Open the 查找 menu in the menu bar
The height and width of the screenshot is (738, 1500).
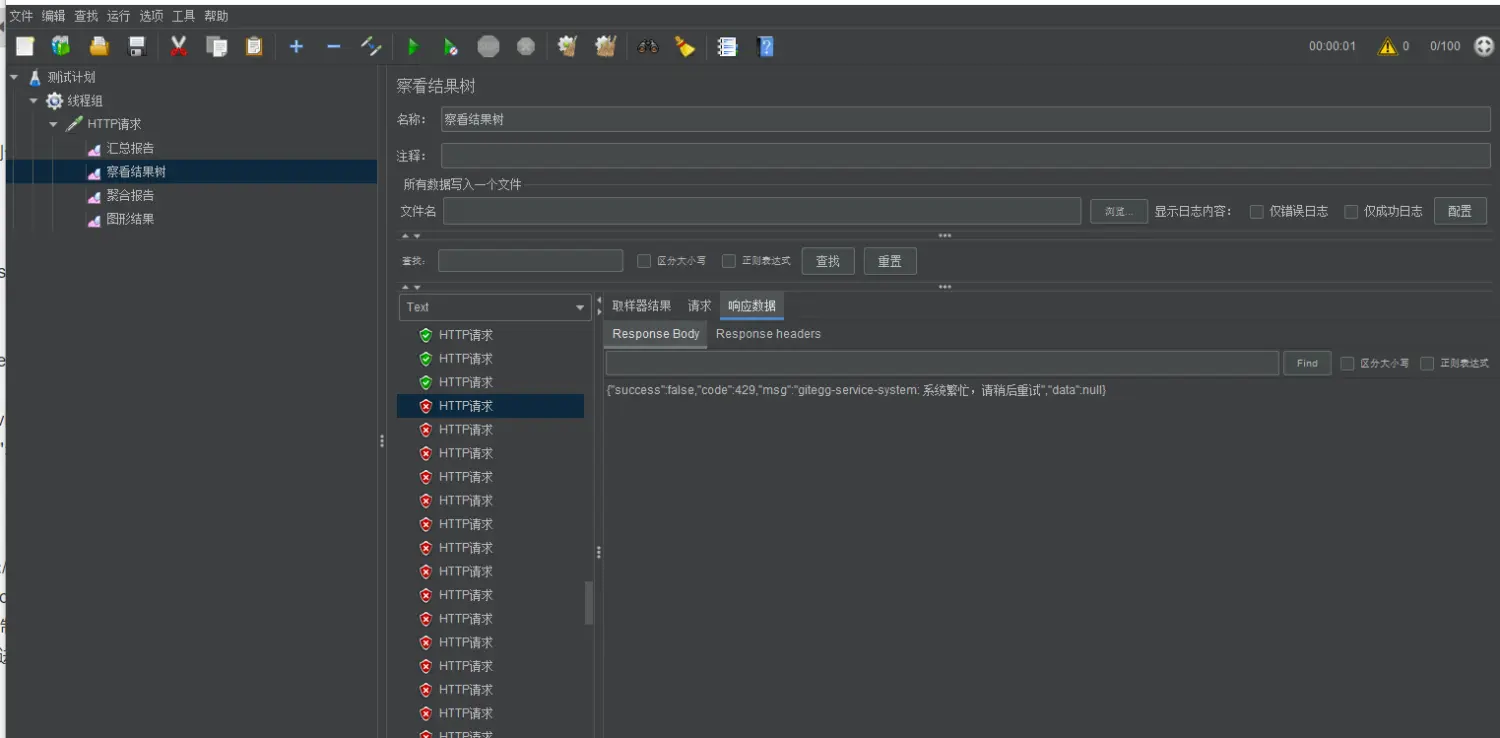[x=86, y=16]
